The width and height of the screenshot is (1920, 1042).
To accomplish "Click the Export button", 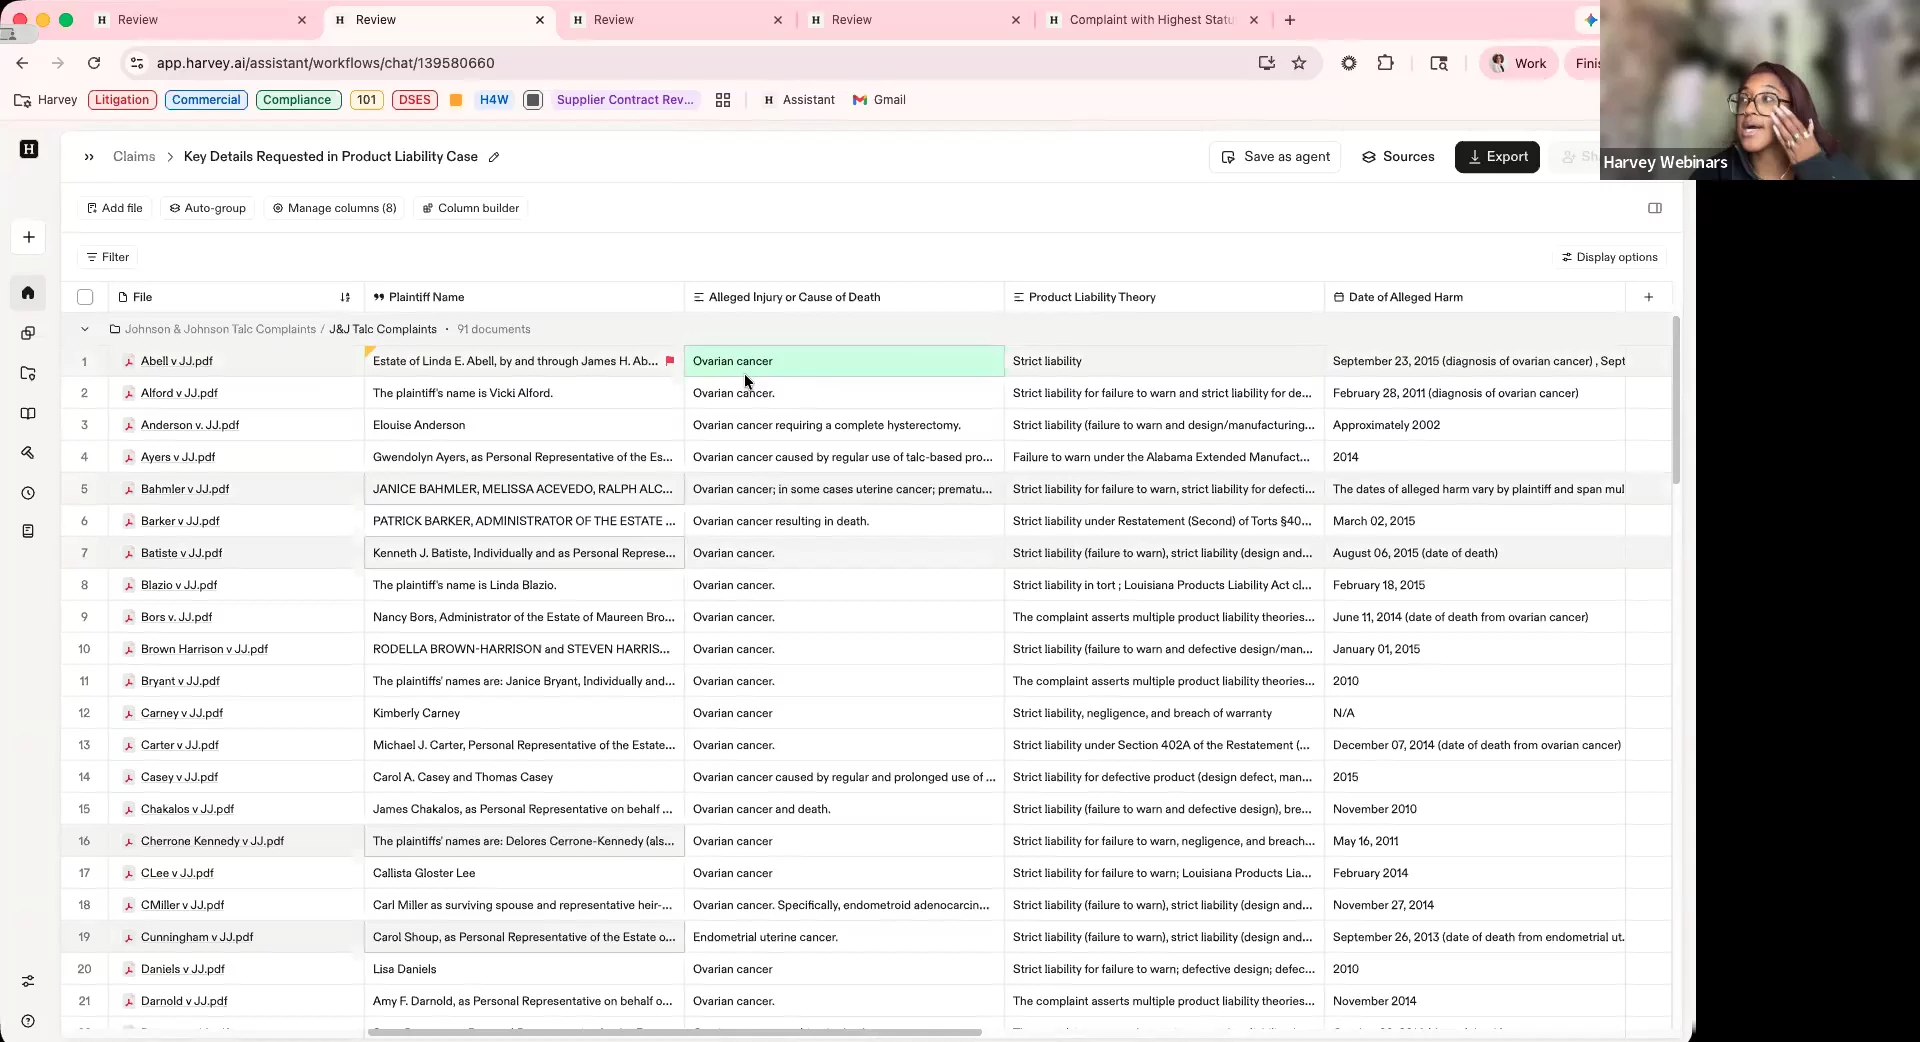I will [x=1497, y=157].
